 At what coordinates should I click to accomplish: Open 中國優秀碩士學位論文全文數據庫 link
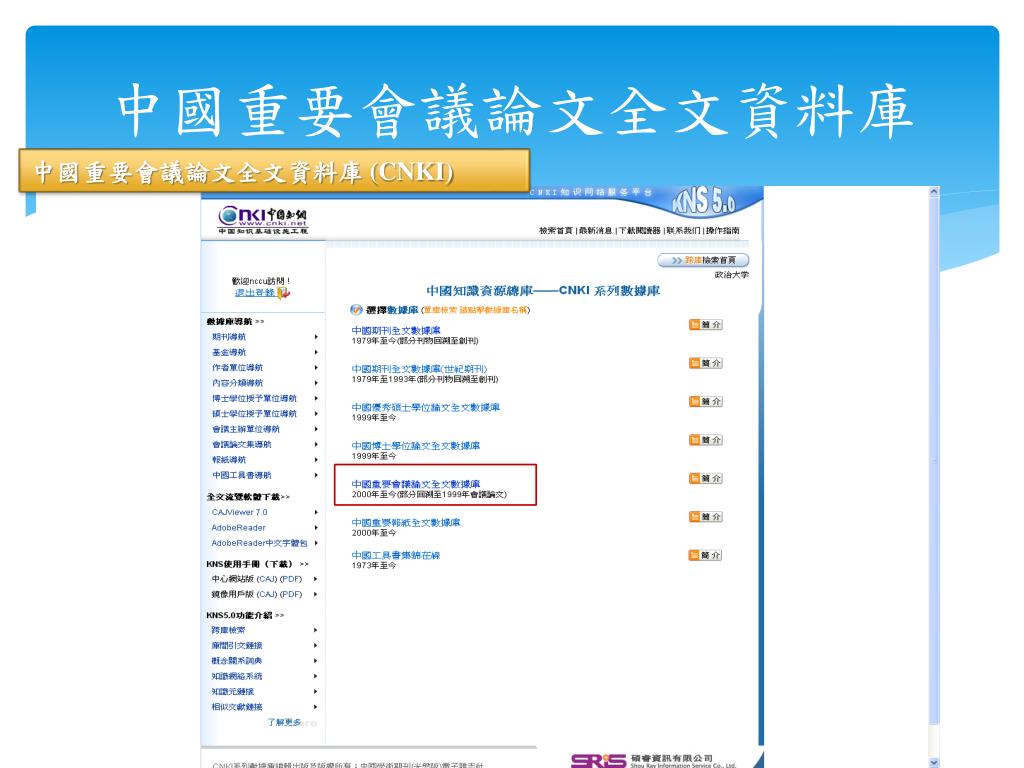click(x=426, y=408)
